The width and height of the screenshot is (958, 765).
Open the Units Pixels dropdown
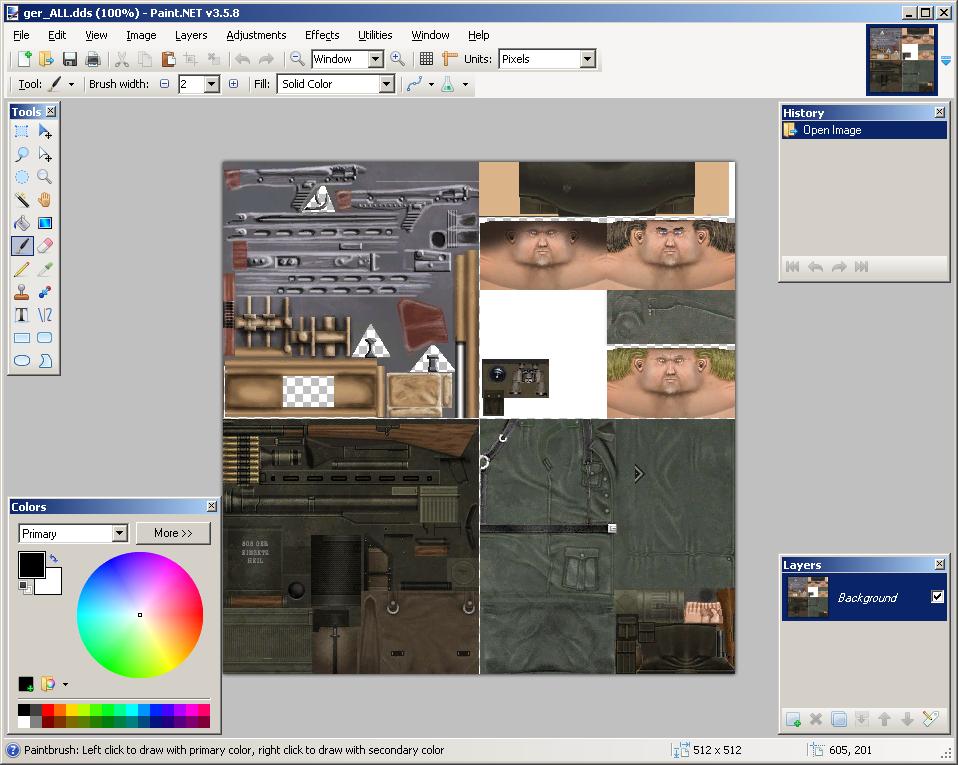(x=587, y=59)
